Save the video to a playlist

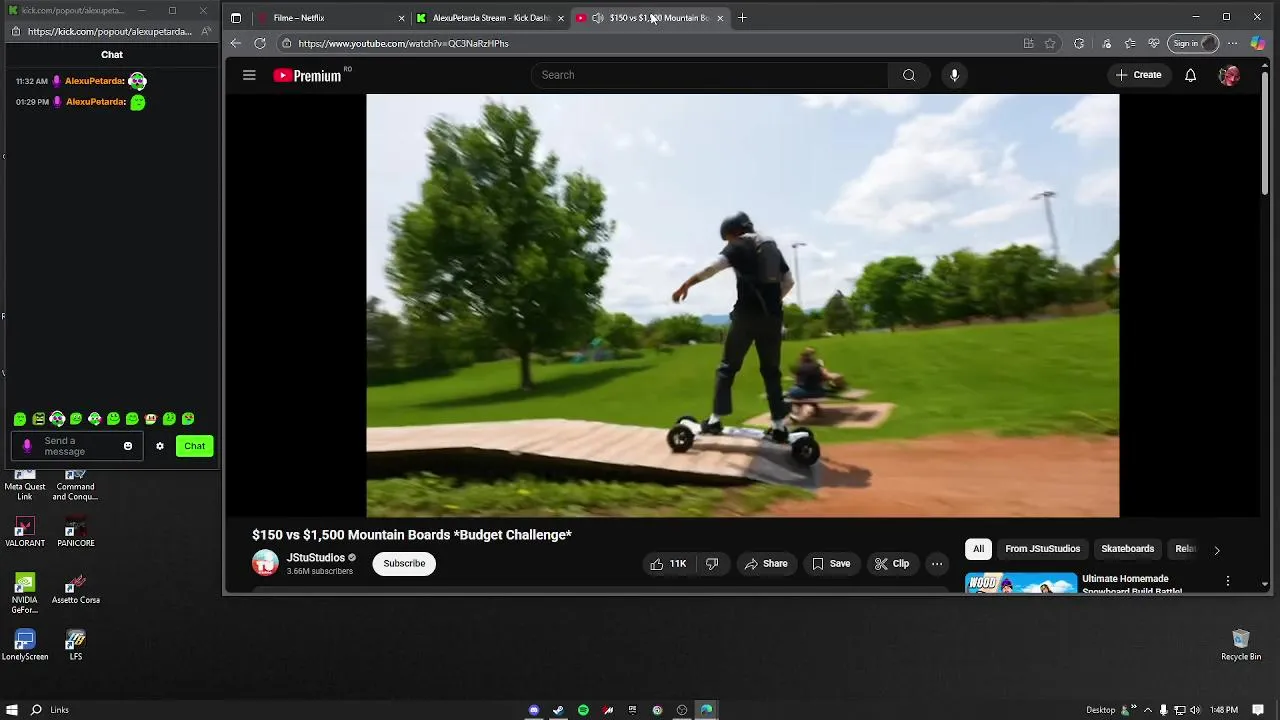tap(831, 564)
